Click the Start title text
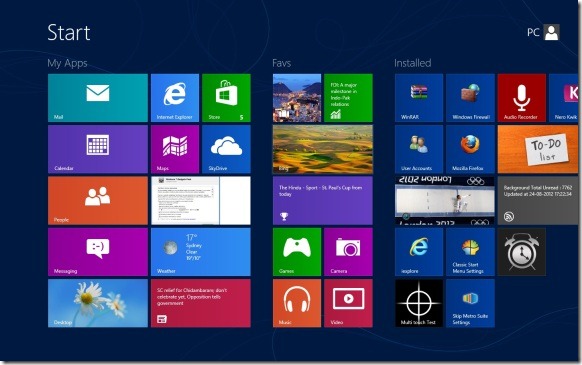 69,33
